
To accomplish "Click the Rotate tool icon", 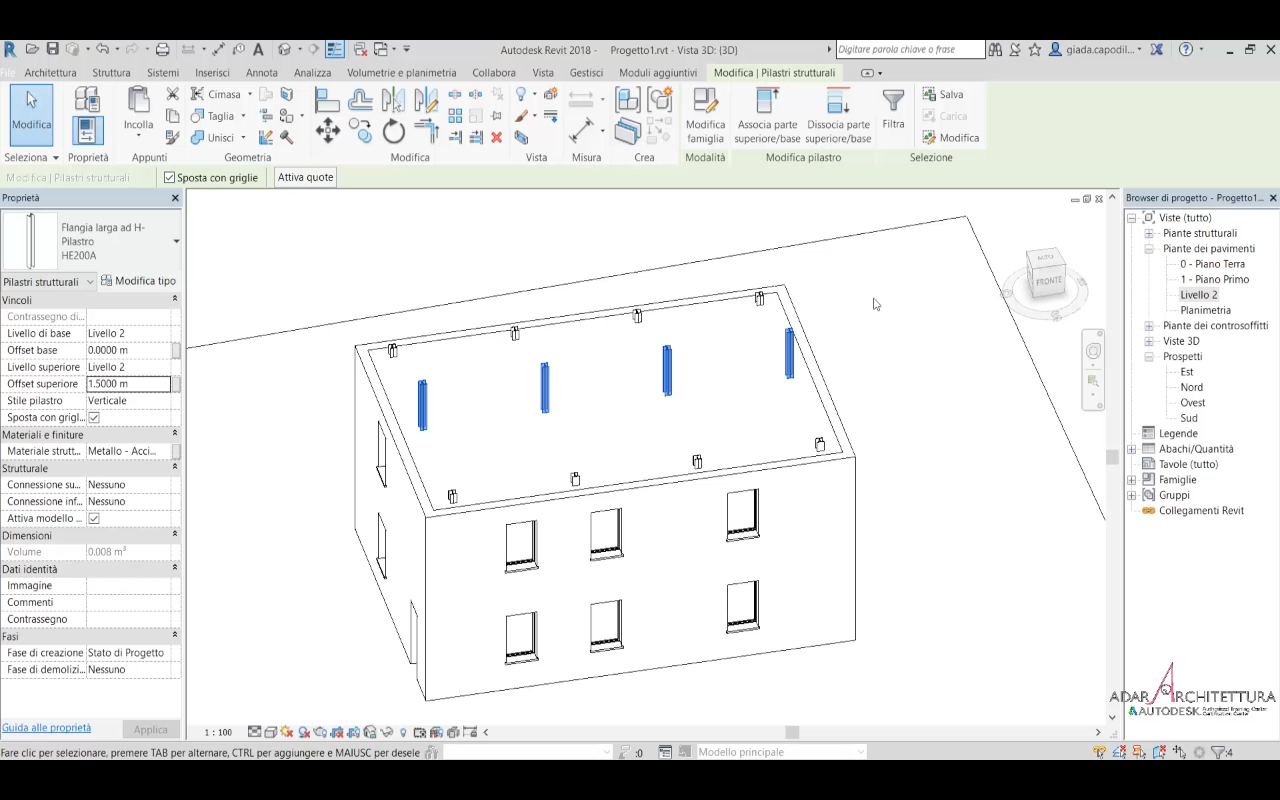I will pyautogui.click(x=394, y=131).
